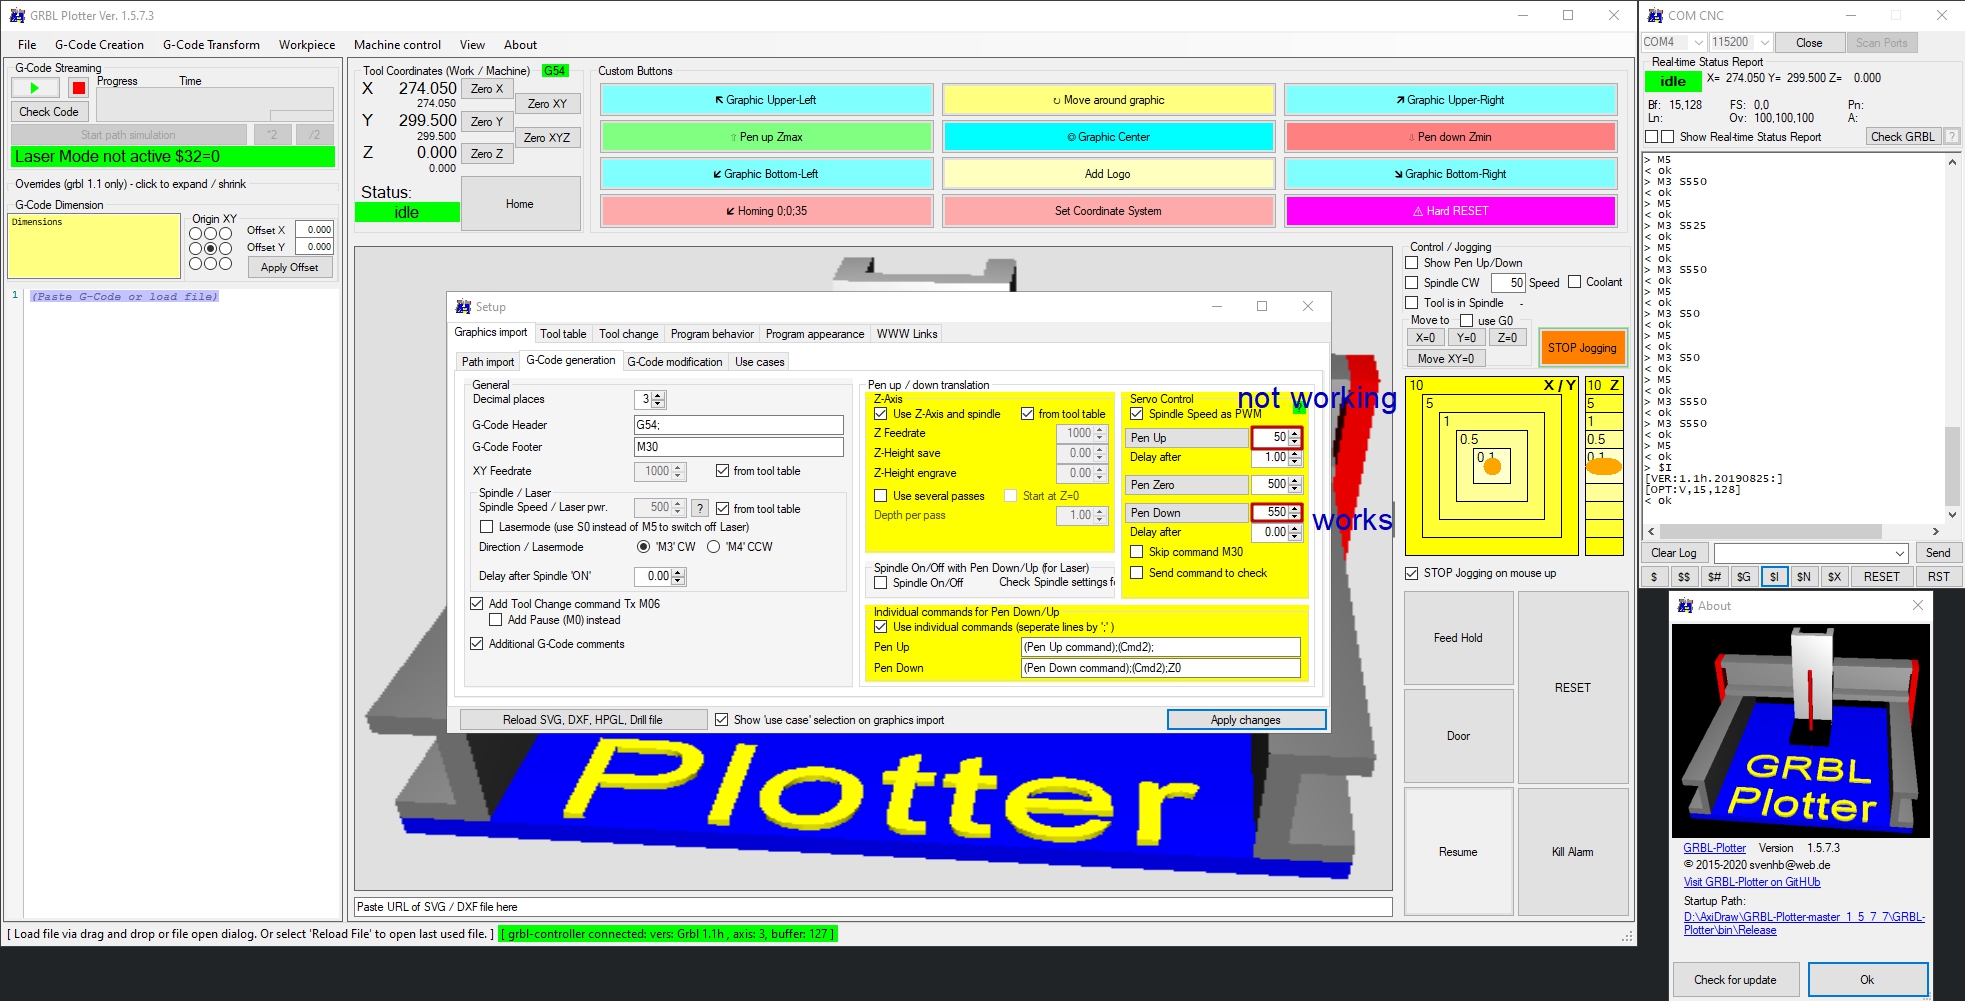The width and height of the screenshot is (1965, 1001).
Task: Click the Graphic Center custom button
Action: (x=1108, y=137)
